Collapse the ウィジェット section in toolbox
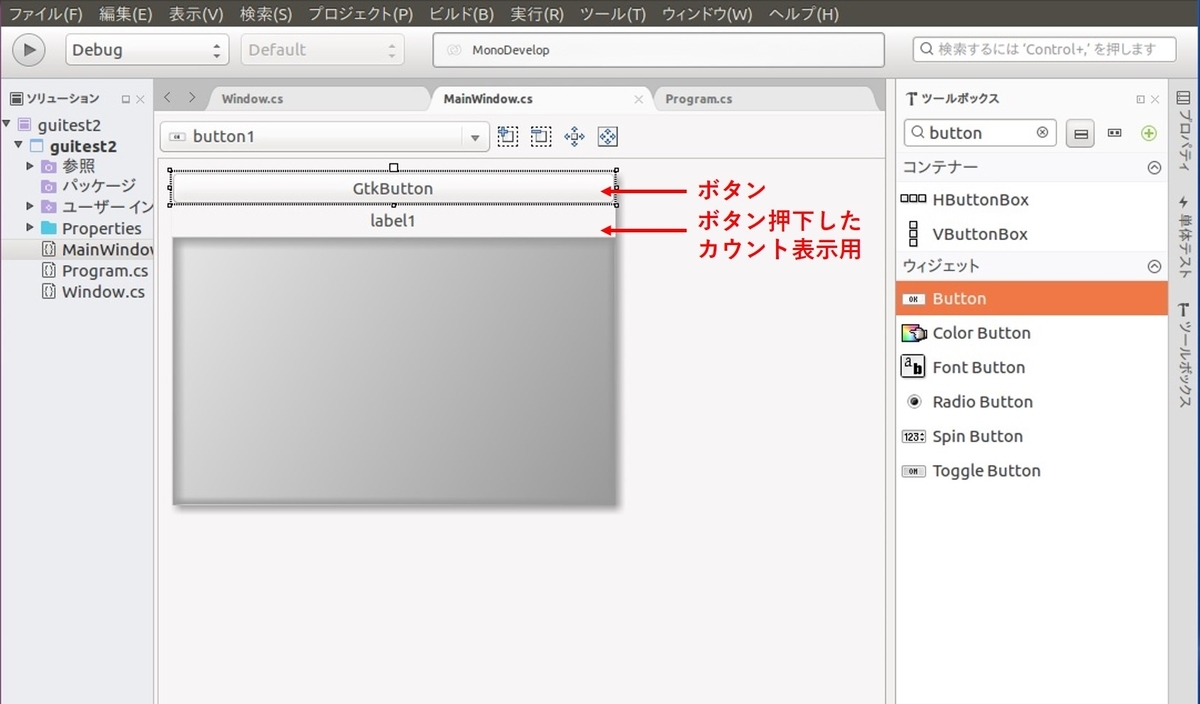Image resolution: width=1200 pixels, height=704 pixels. point(1155,265)
